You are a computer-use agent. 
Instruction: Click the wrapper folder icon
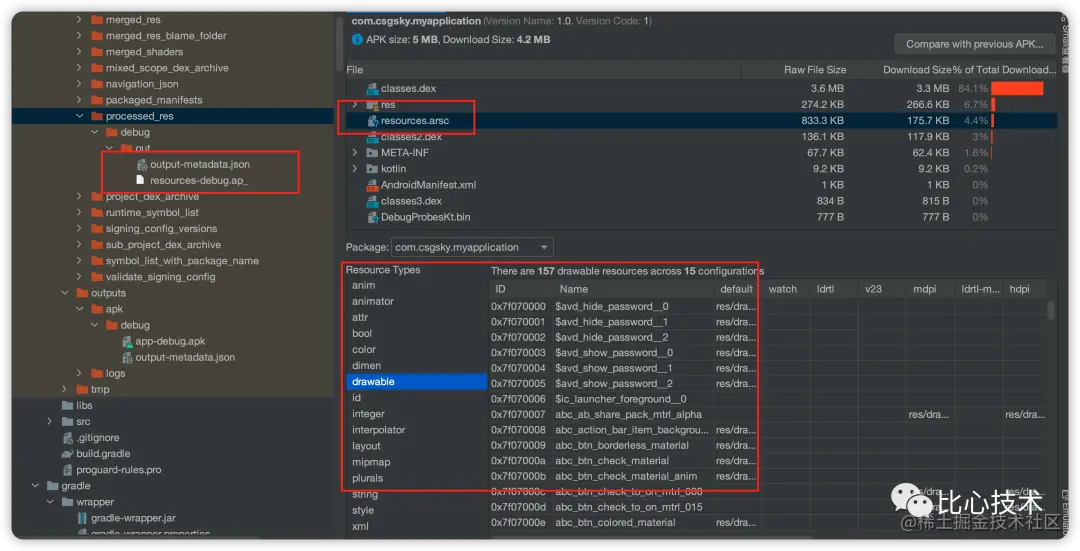tap(68, 502)
